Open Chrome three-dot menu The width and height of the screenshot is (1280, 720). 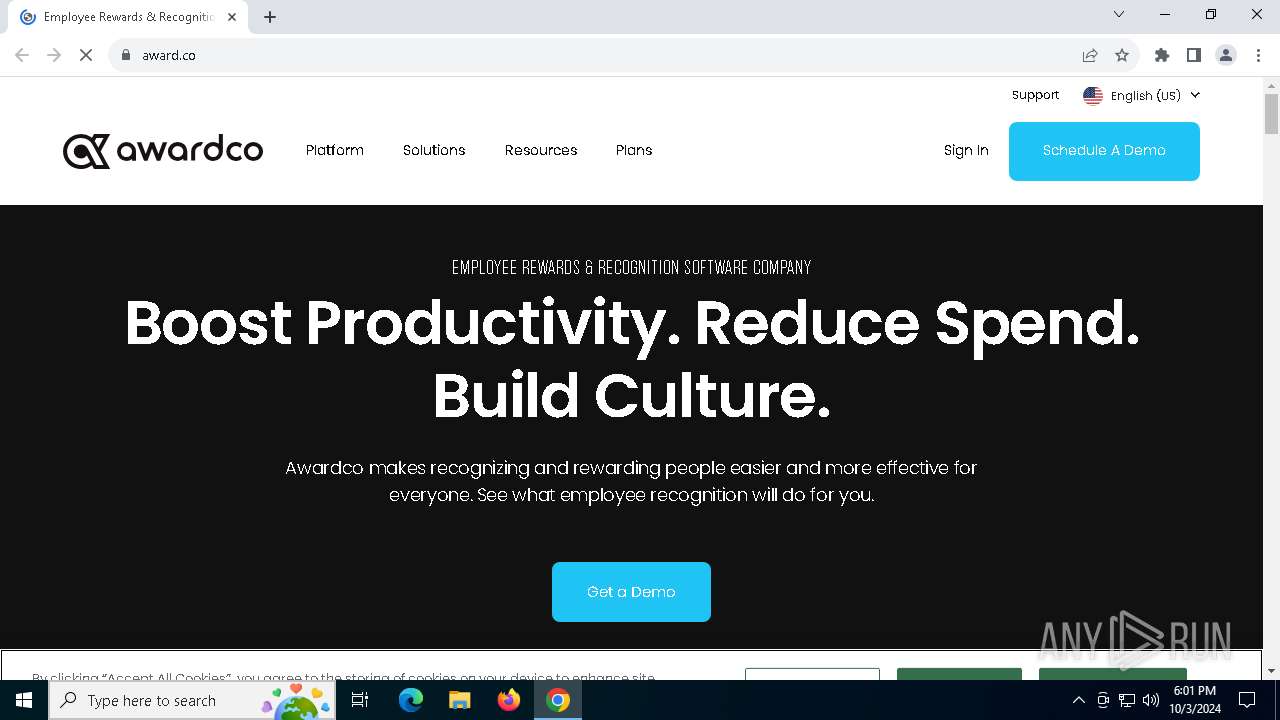coord(1258,55)
